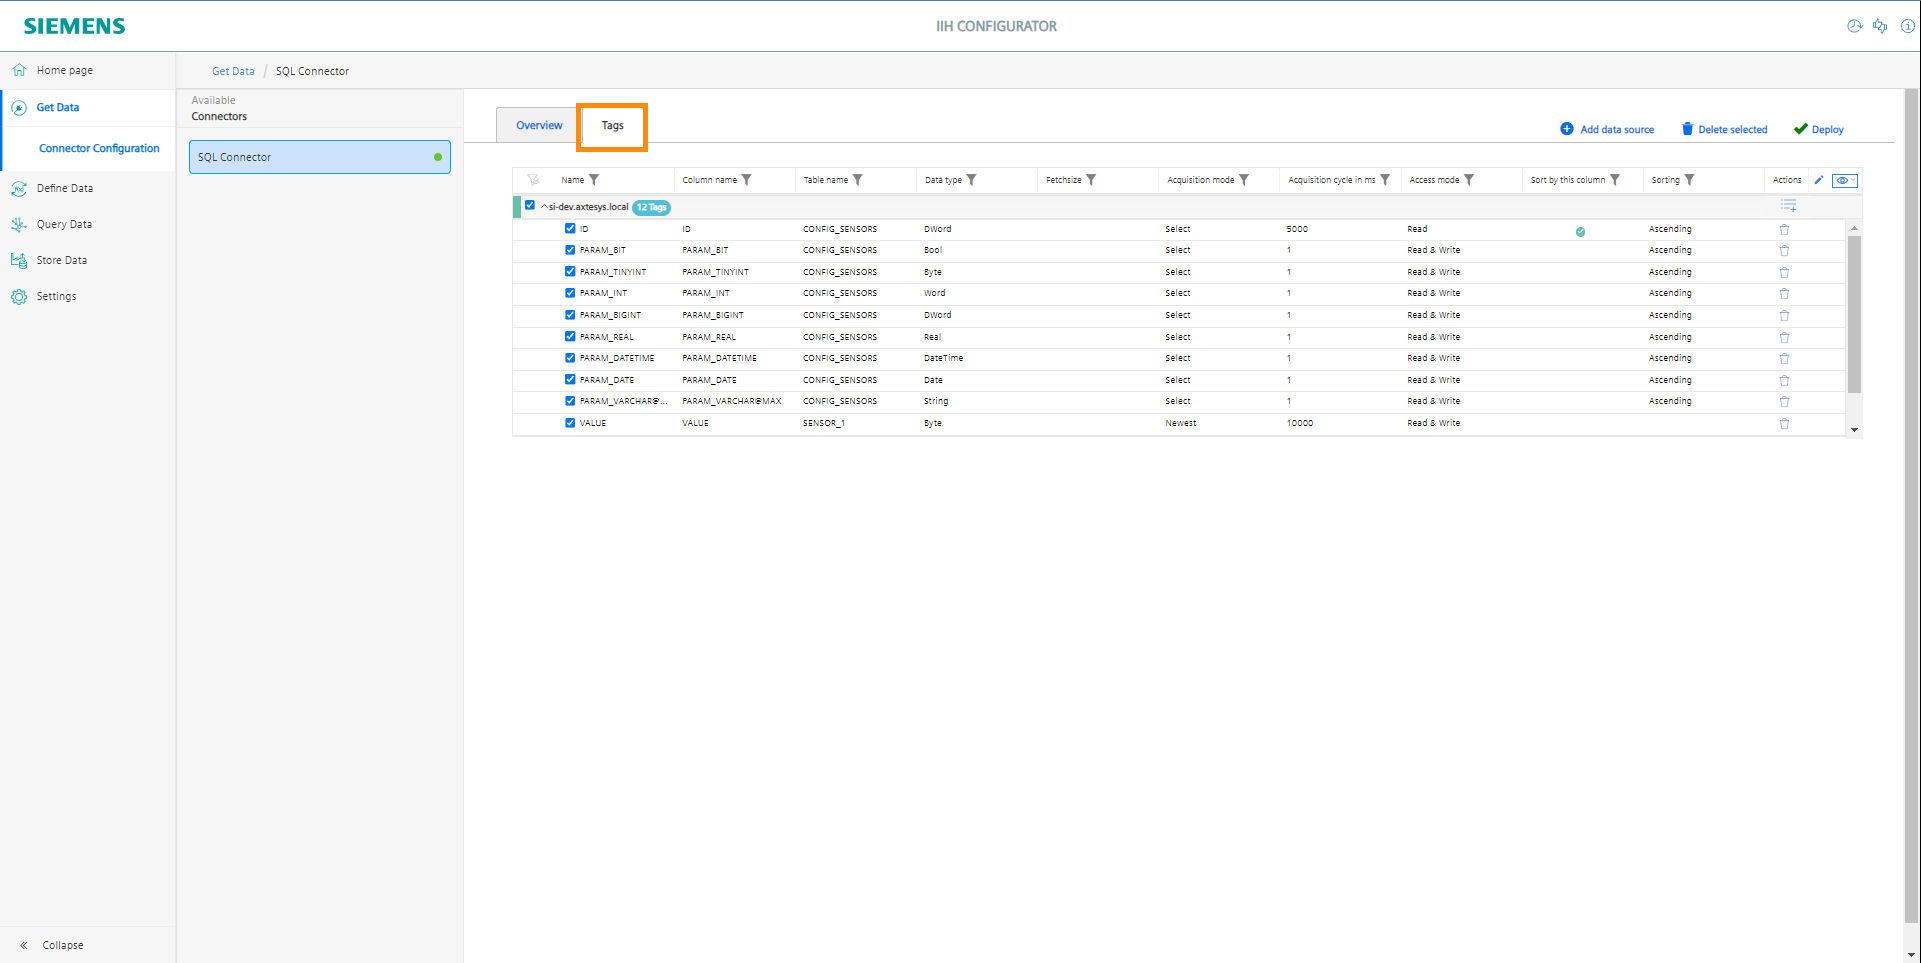Open Define Data in the sidebar

coord(64,188)
